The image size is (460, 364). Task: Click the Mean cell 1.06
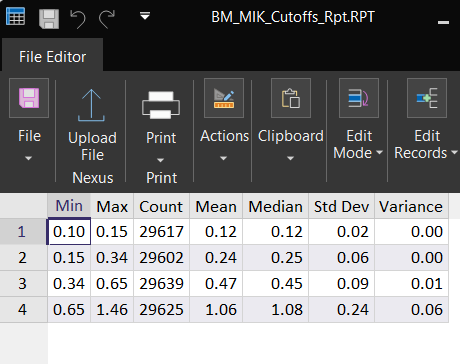pyautogui.click(x=216, y=310)
